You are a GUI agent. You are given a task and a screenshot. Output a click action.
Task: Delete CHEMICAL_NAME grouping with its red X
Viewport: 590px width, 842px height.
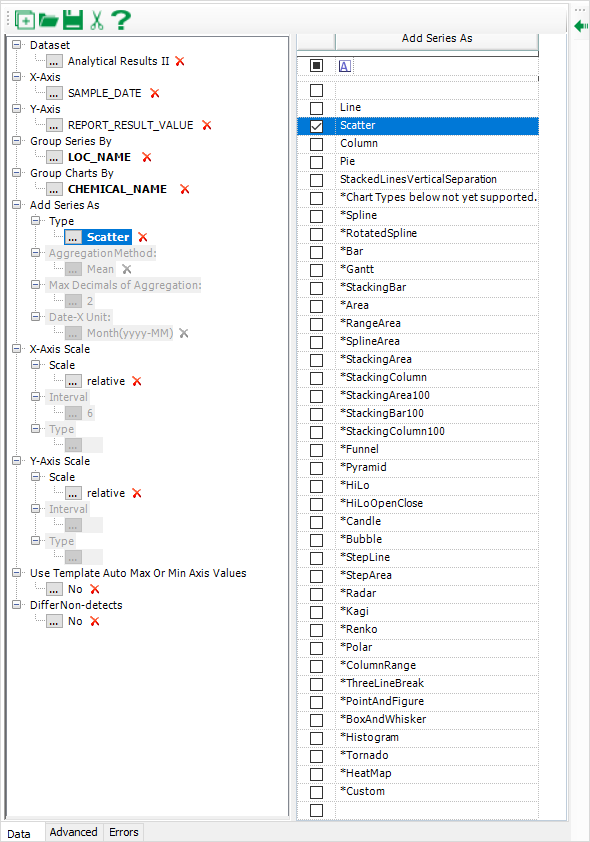[185, 189]
